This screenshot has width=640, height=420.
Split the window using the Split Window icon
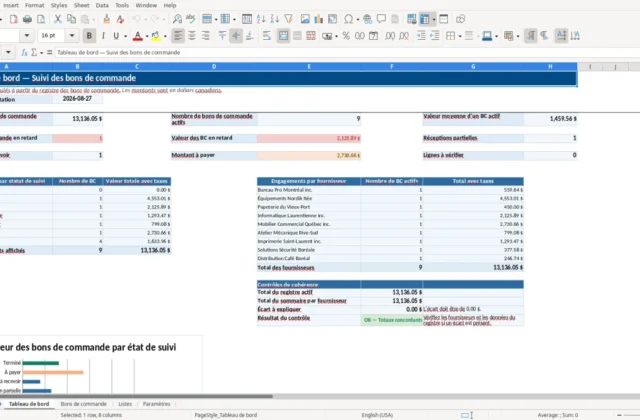point(444,19)
